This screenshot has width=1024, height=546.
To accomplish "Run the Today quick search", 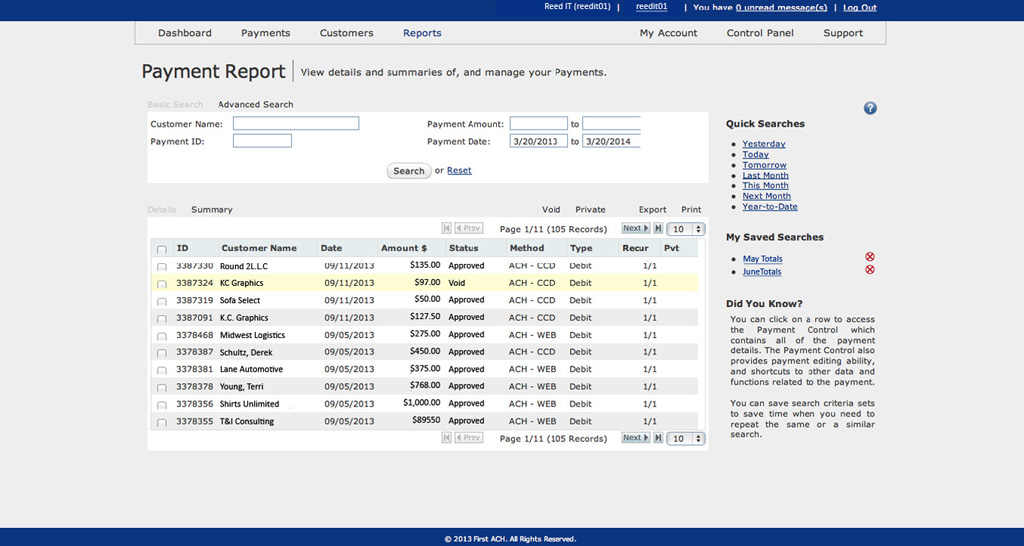I will [x=756, y=154].
